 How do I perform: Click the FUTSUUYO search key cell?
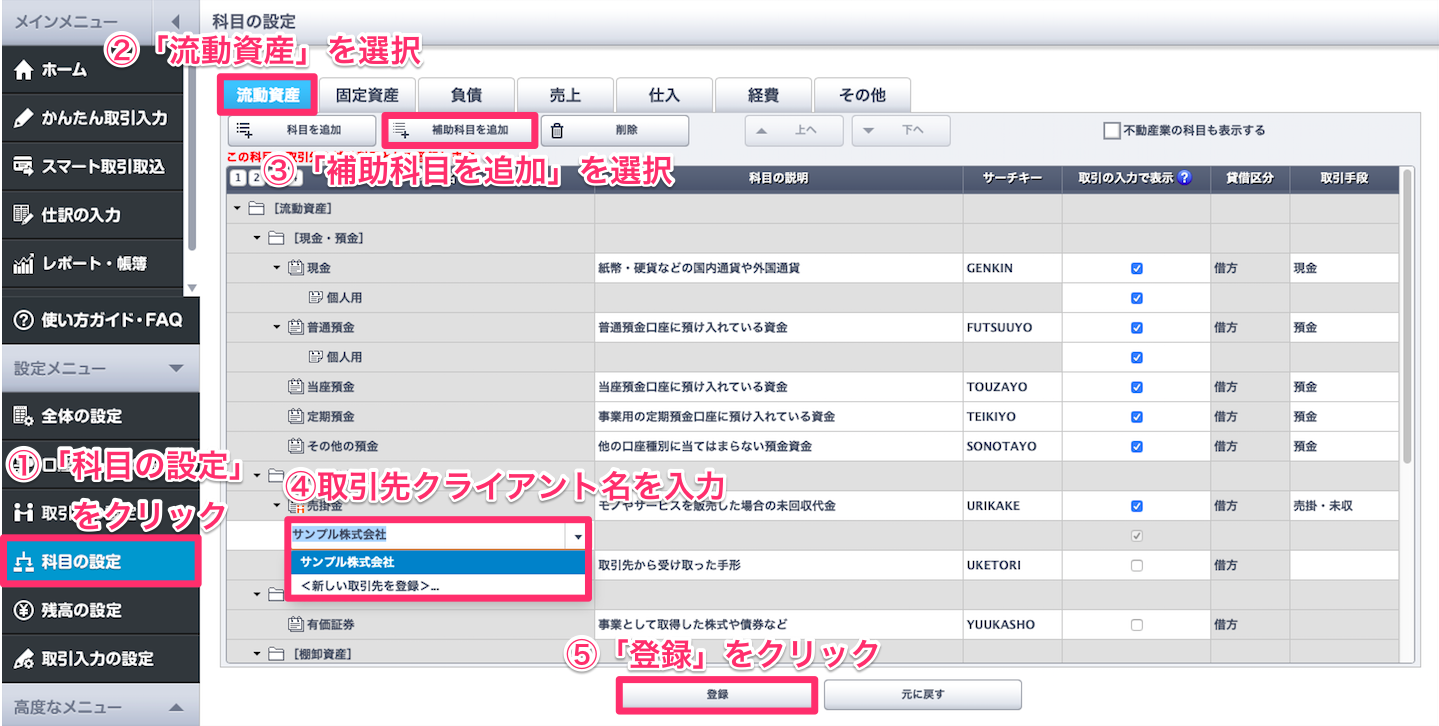click(1013, 328)
